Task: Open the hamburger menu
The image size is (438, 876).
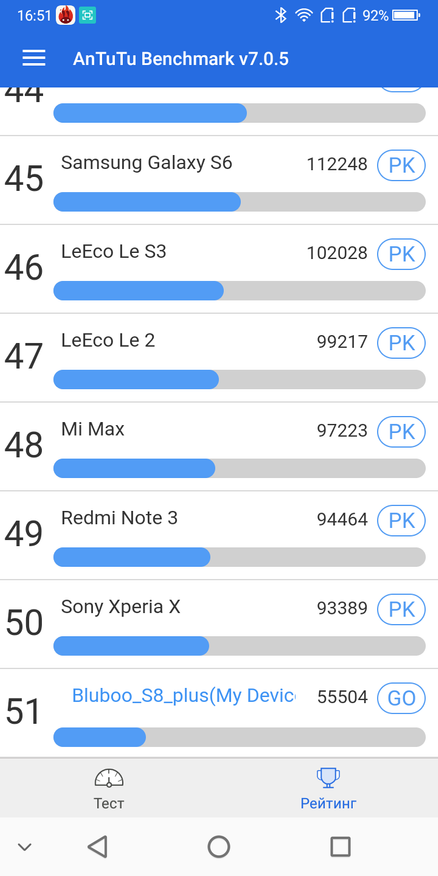Action: pos(34,58)
